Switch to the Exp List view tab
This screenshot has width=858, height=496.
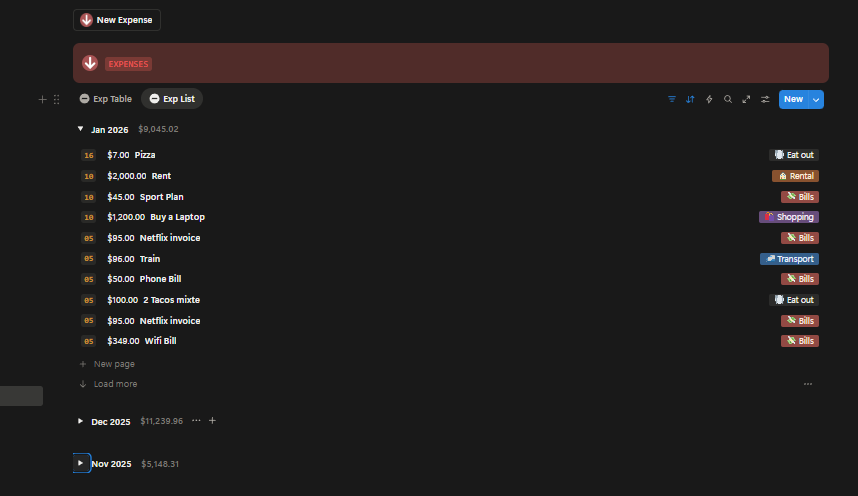(x=172, y=99)
